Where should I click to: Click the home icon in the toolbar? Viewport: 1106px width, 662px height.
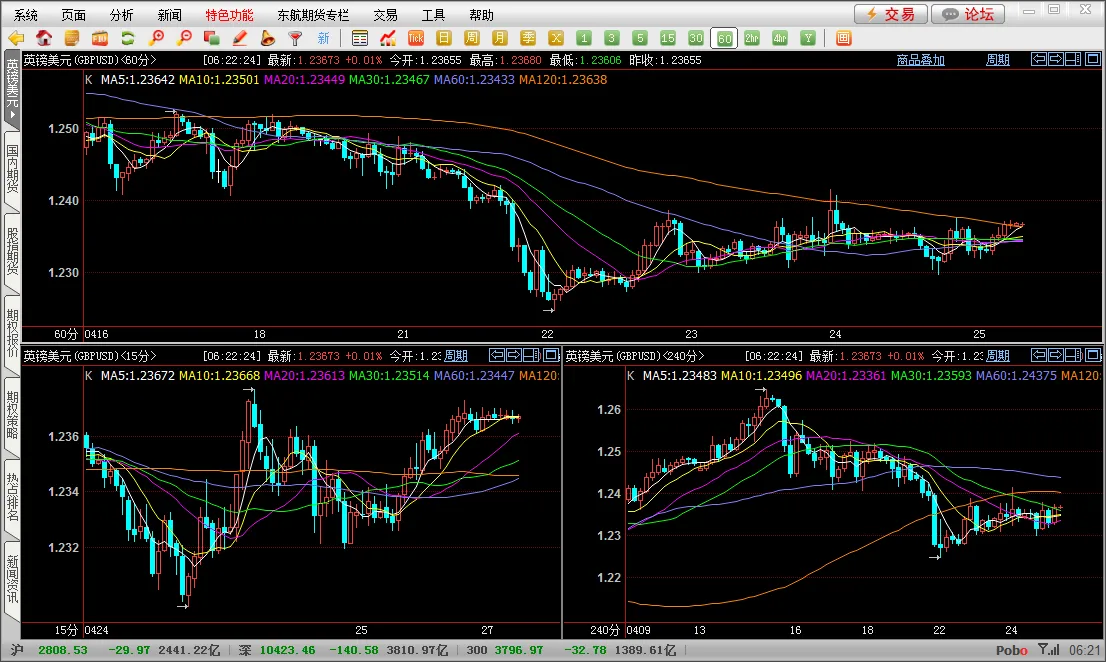pyautogui.click(x=44, y=38)
